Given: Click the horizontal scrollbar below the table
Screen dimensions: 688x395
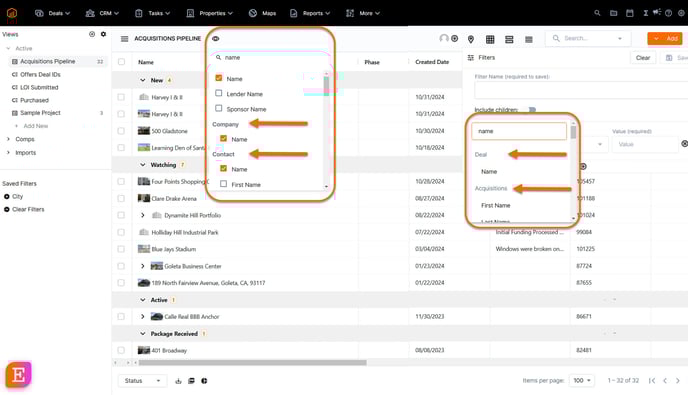Looking at the screenshot, I should [252, 363].
